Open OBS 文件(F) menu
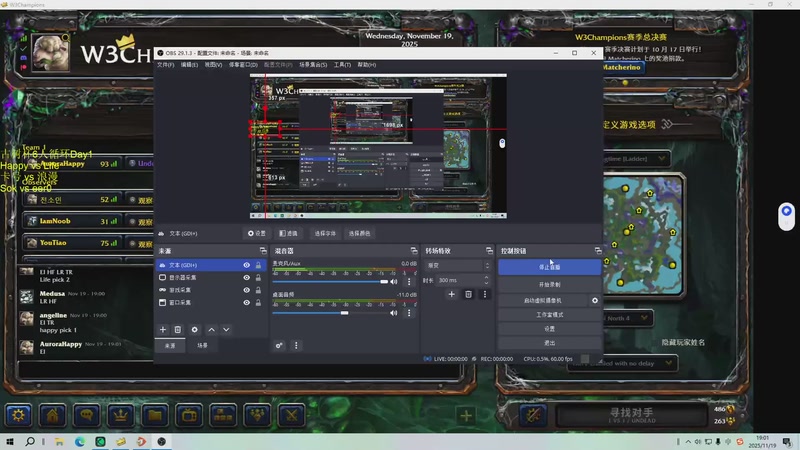 165,65
